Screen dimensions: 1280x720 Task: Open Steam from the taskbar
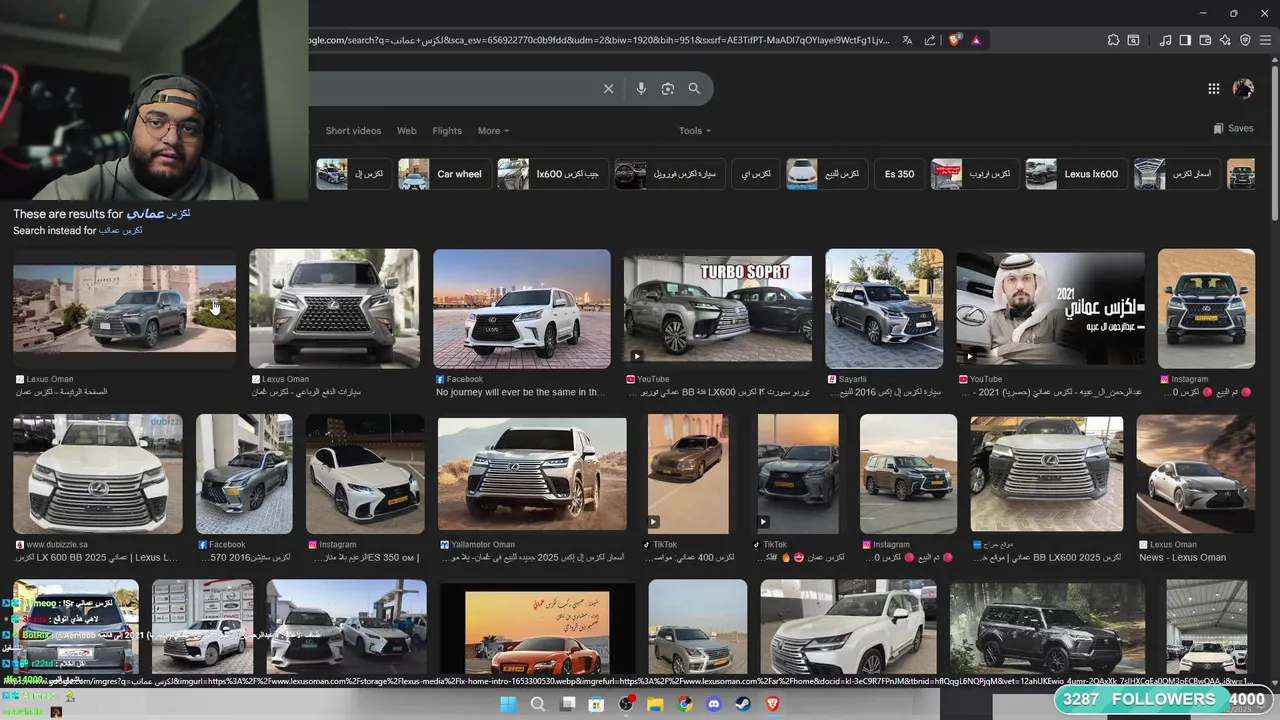743,704
